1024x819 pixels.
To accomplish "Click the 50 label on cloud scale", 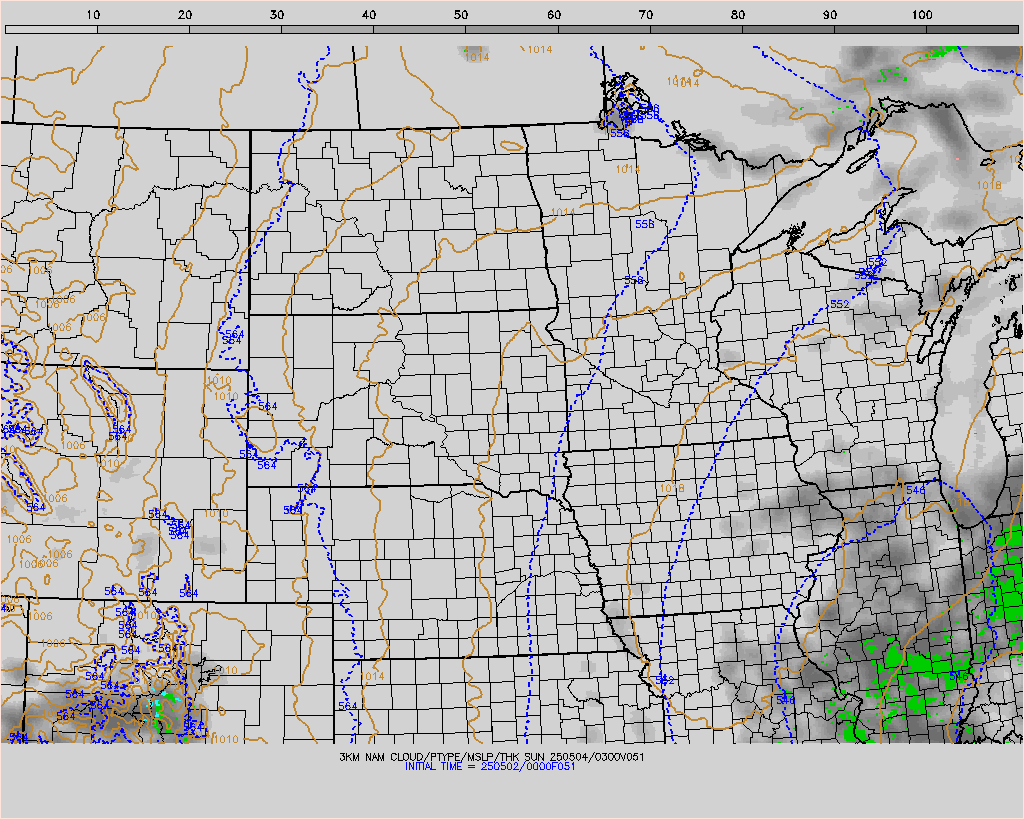I will point(461,15).
